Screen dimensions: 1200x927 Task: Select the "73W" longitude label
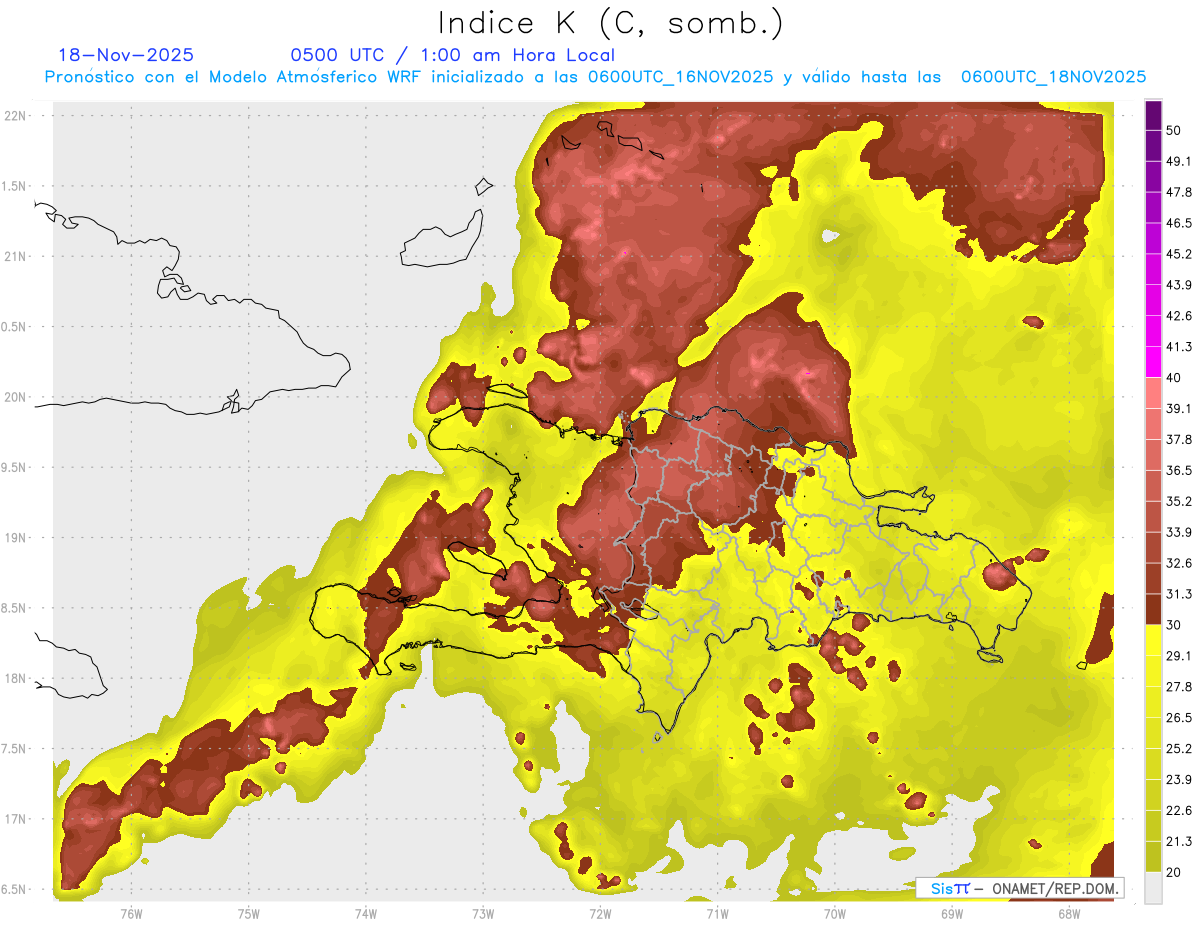[x=483, y=913]
